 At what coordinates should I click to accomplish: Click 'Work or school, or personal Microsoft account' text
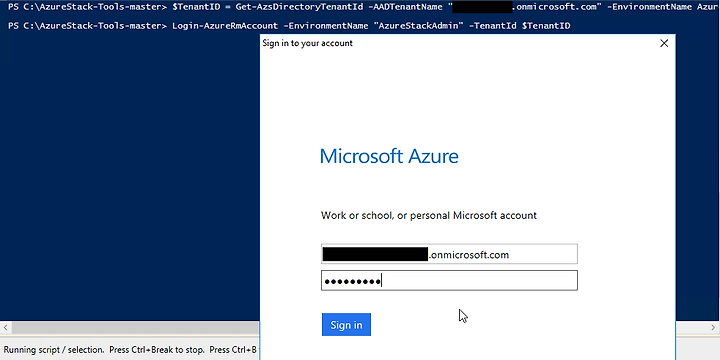[428, 215]
